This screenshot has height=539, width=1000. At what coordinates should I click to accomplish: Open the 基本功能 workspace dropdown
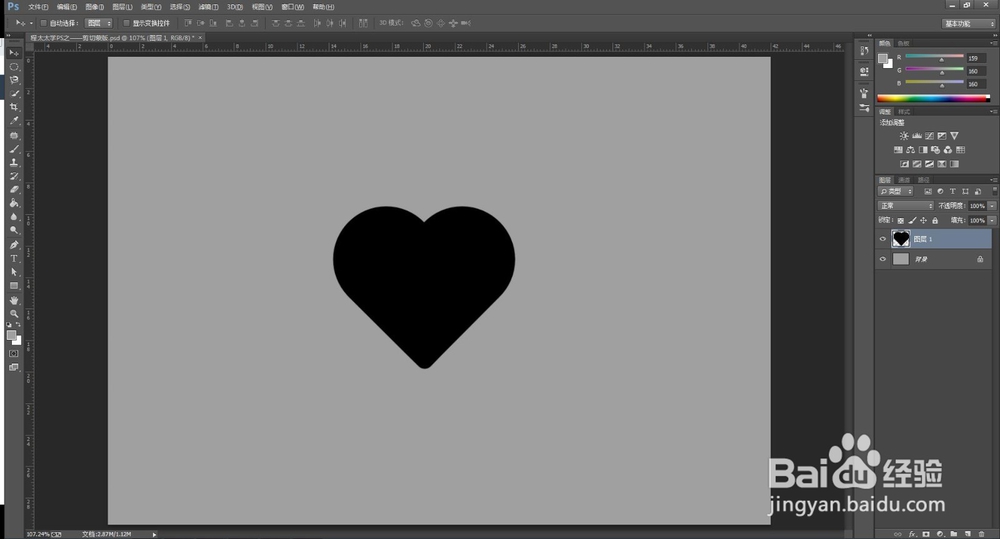pyautogui.click(x=969, y=24)
